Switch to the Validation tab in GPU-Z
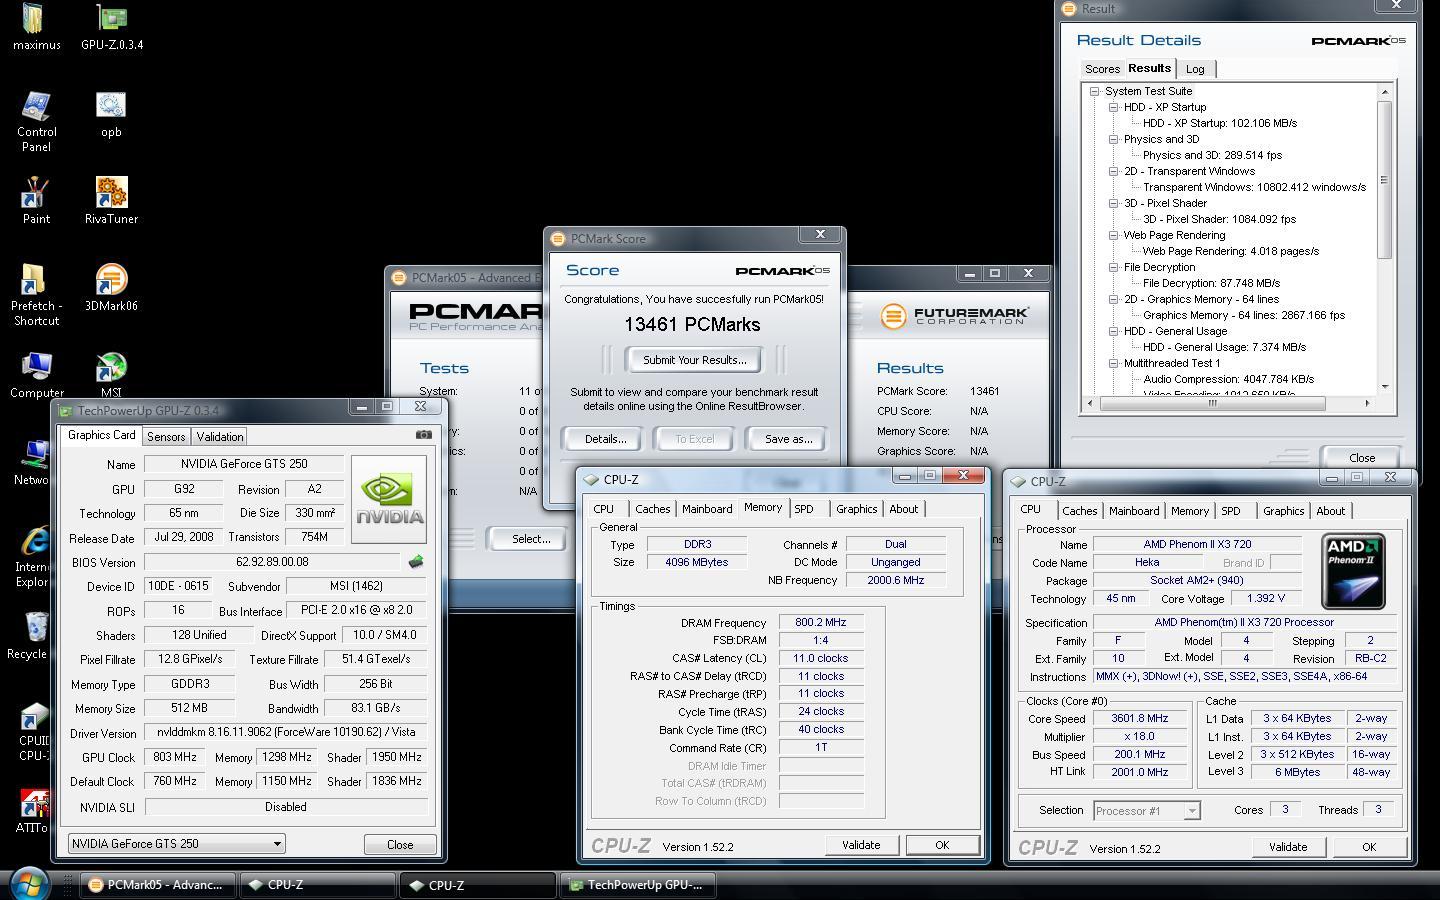Viewport: 1440px width, 900px height. (x=220, y=437)
